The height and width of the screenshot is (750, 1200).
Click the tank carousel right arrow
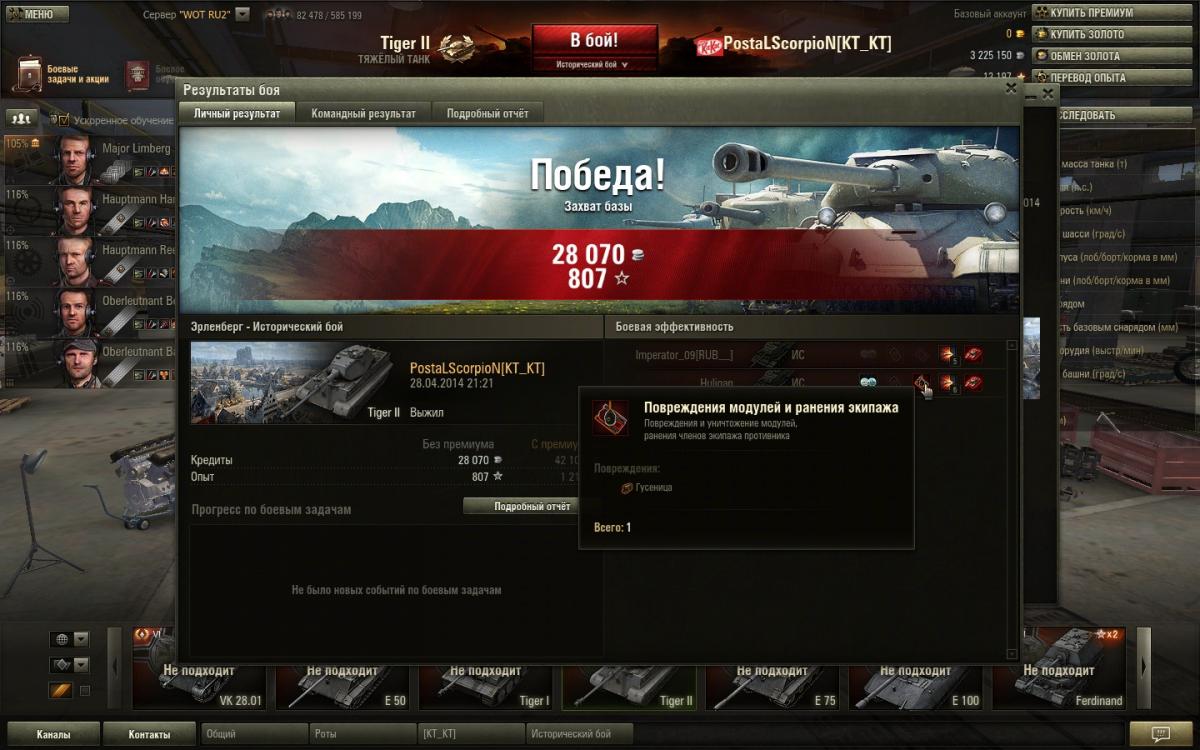pos(1144,667)
